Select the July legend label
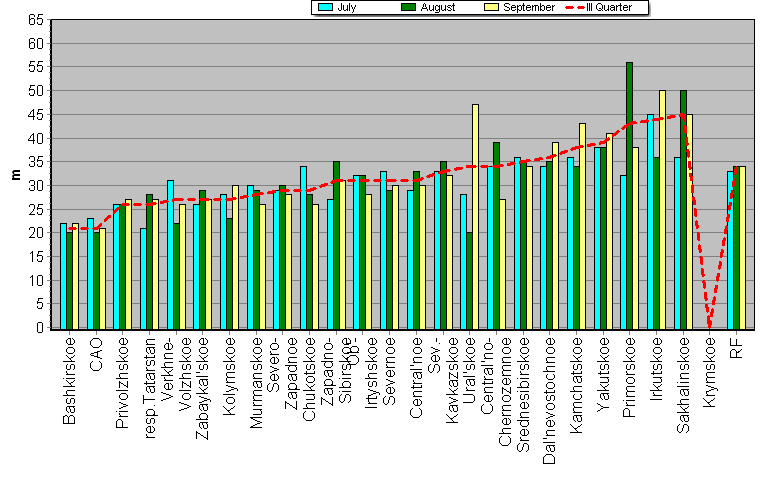Screen dimensions: 777x479 coord(346,7)
